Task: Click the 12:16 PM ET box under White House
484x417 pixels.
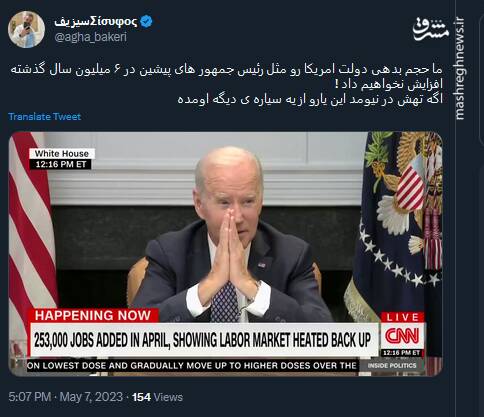Action: [x=60, y=164]
